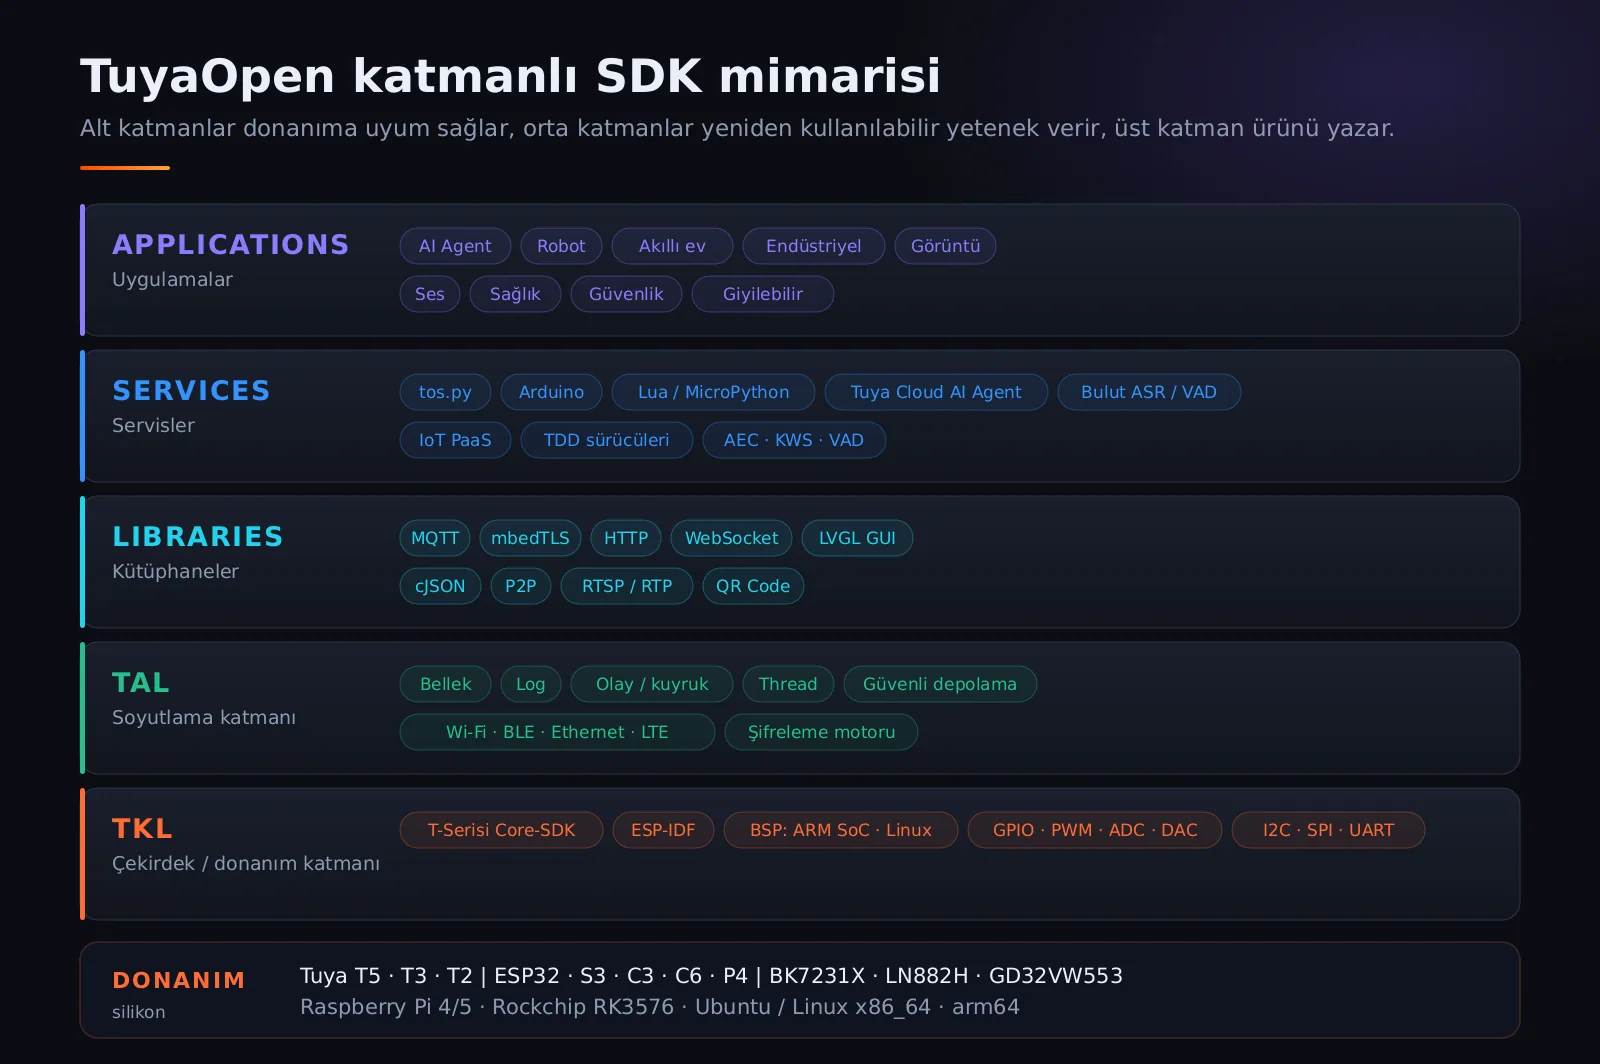Screen dimensions: 1600x1064
Task: Select the IoT PaaS pill
Action: pyautogui.click(x=455, y=440)
